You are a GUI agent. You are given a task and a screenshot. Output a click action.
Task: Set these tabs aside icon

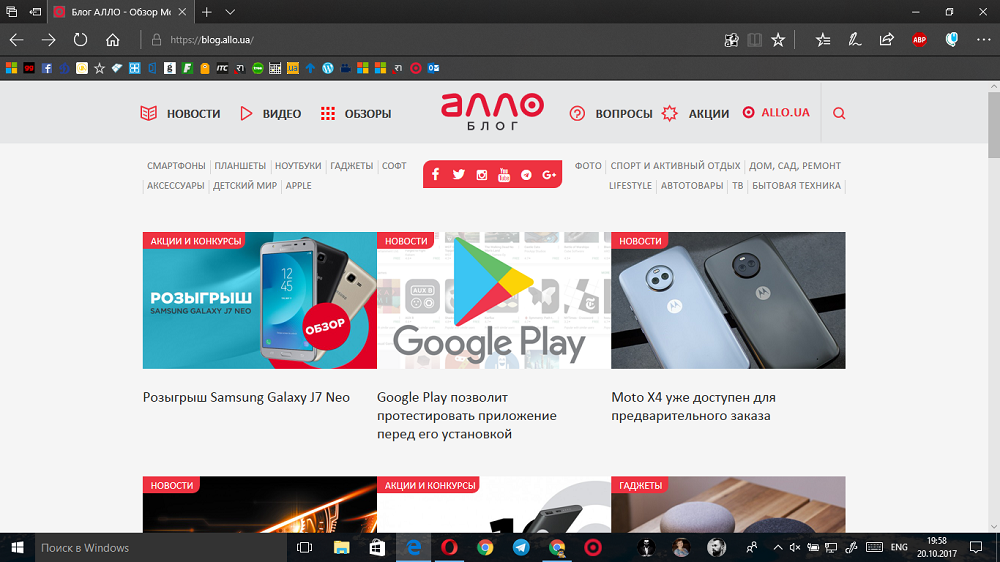(x=36, y=11)
